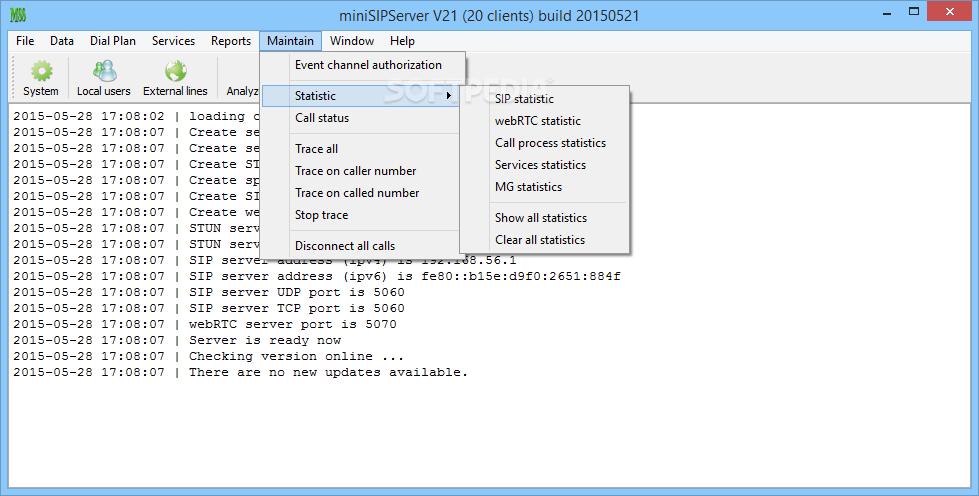
Task: Minimize the miniSIPServer window
Action: coord(887,12)
